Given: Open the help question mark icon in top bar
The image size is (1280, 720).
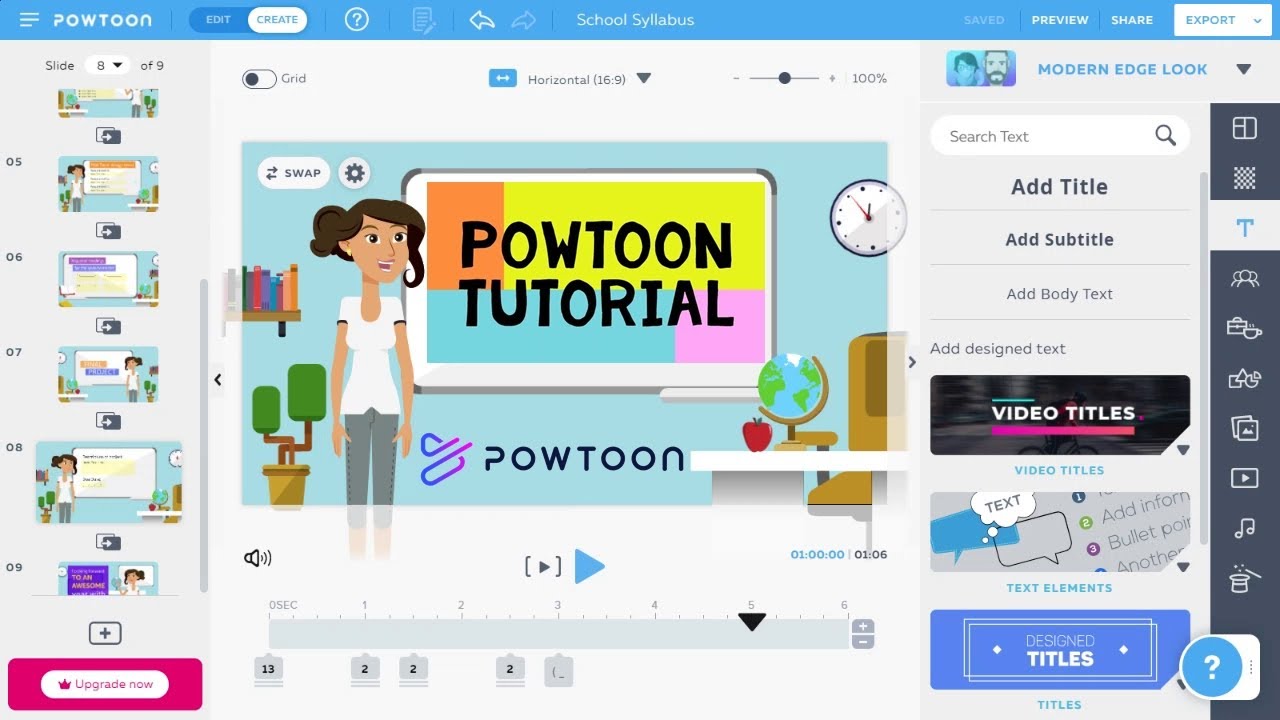Looking at the screenshot, I should (357, 19).
